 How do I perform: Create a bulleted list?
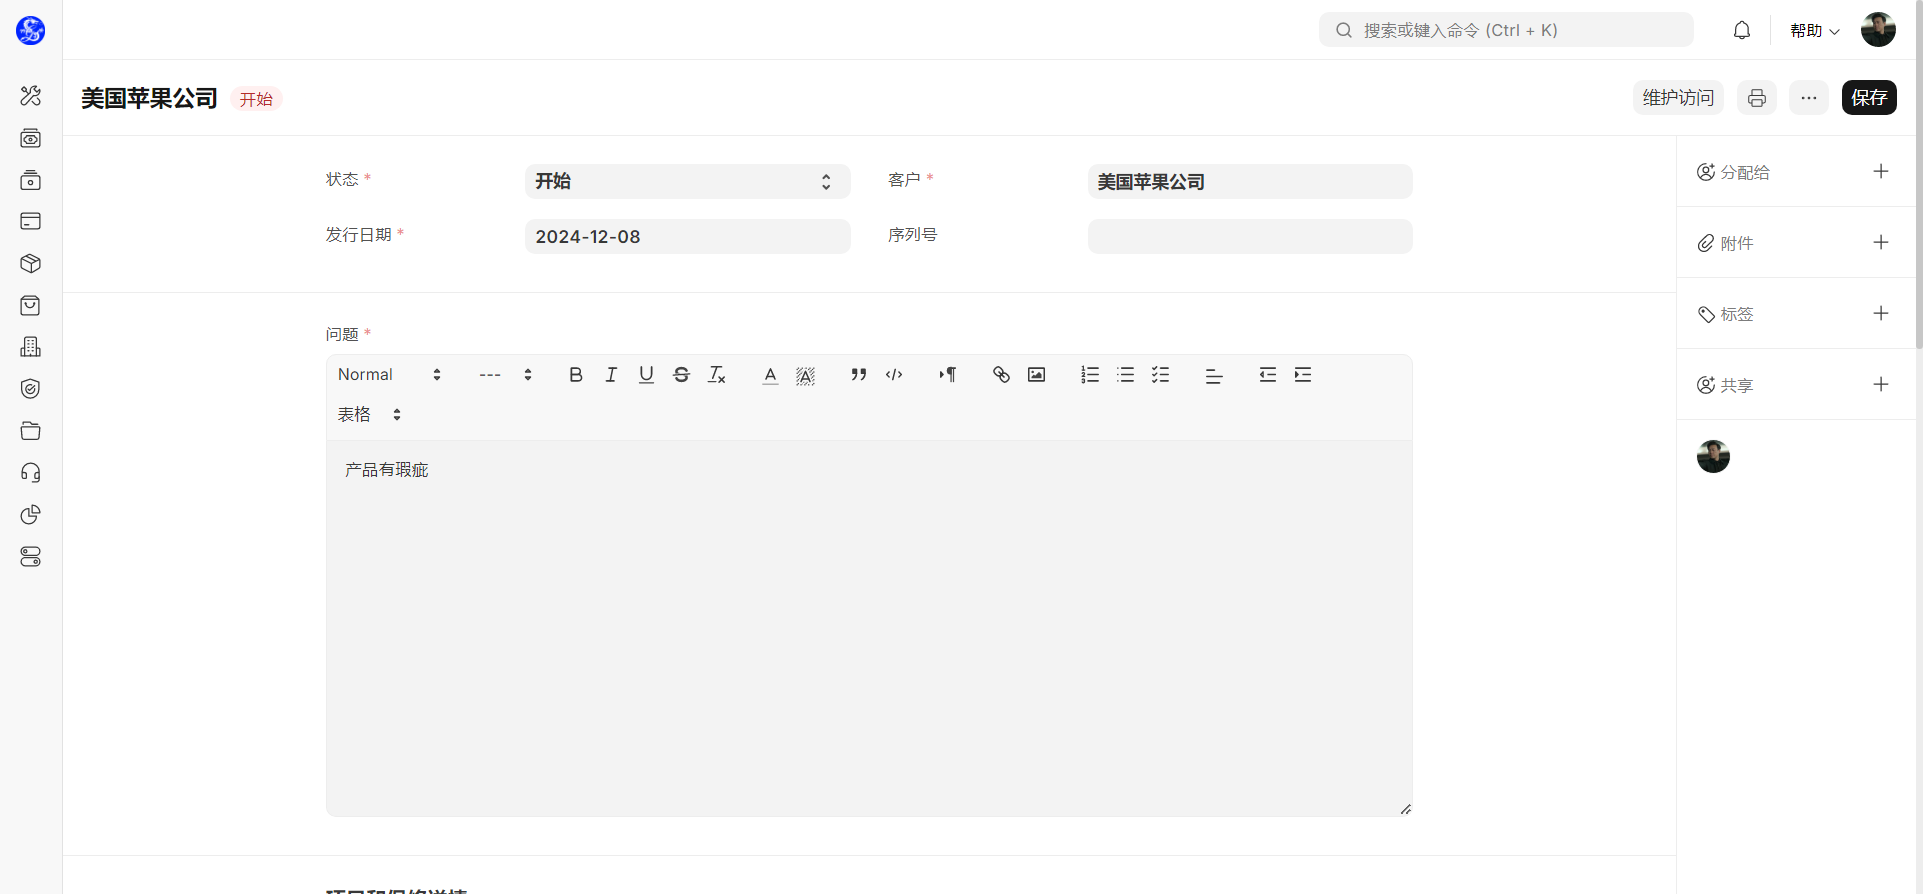click(x=1125, y=375)
